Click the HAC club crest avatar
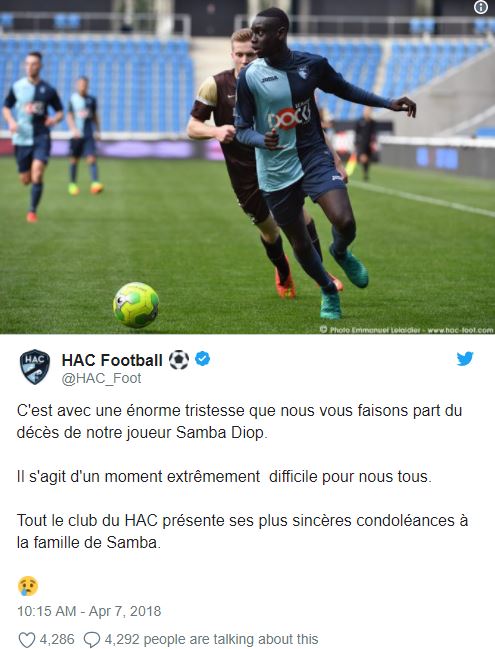Viewport: 495px width, 649px height. 35,367
